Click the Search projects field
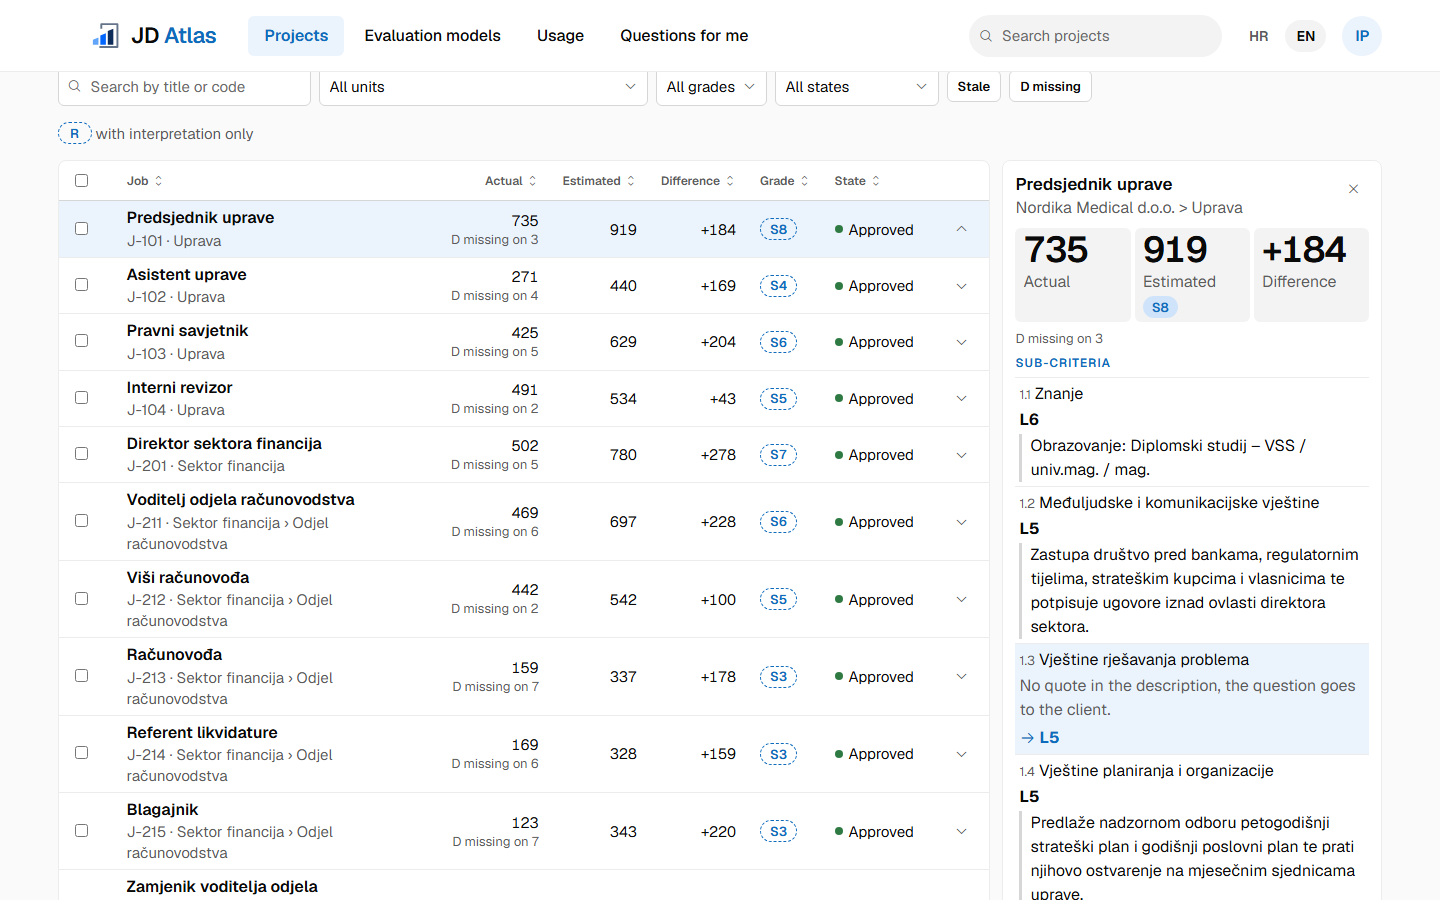The height and width of the screenshot is (900, 1440). 1095,36
